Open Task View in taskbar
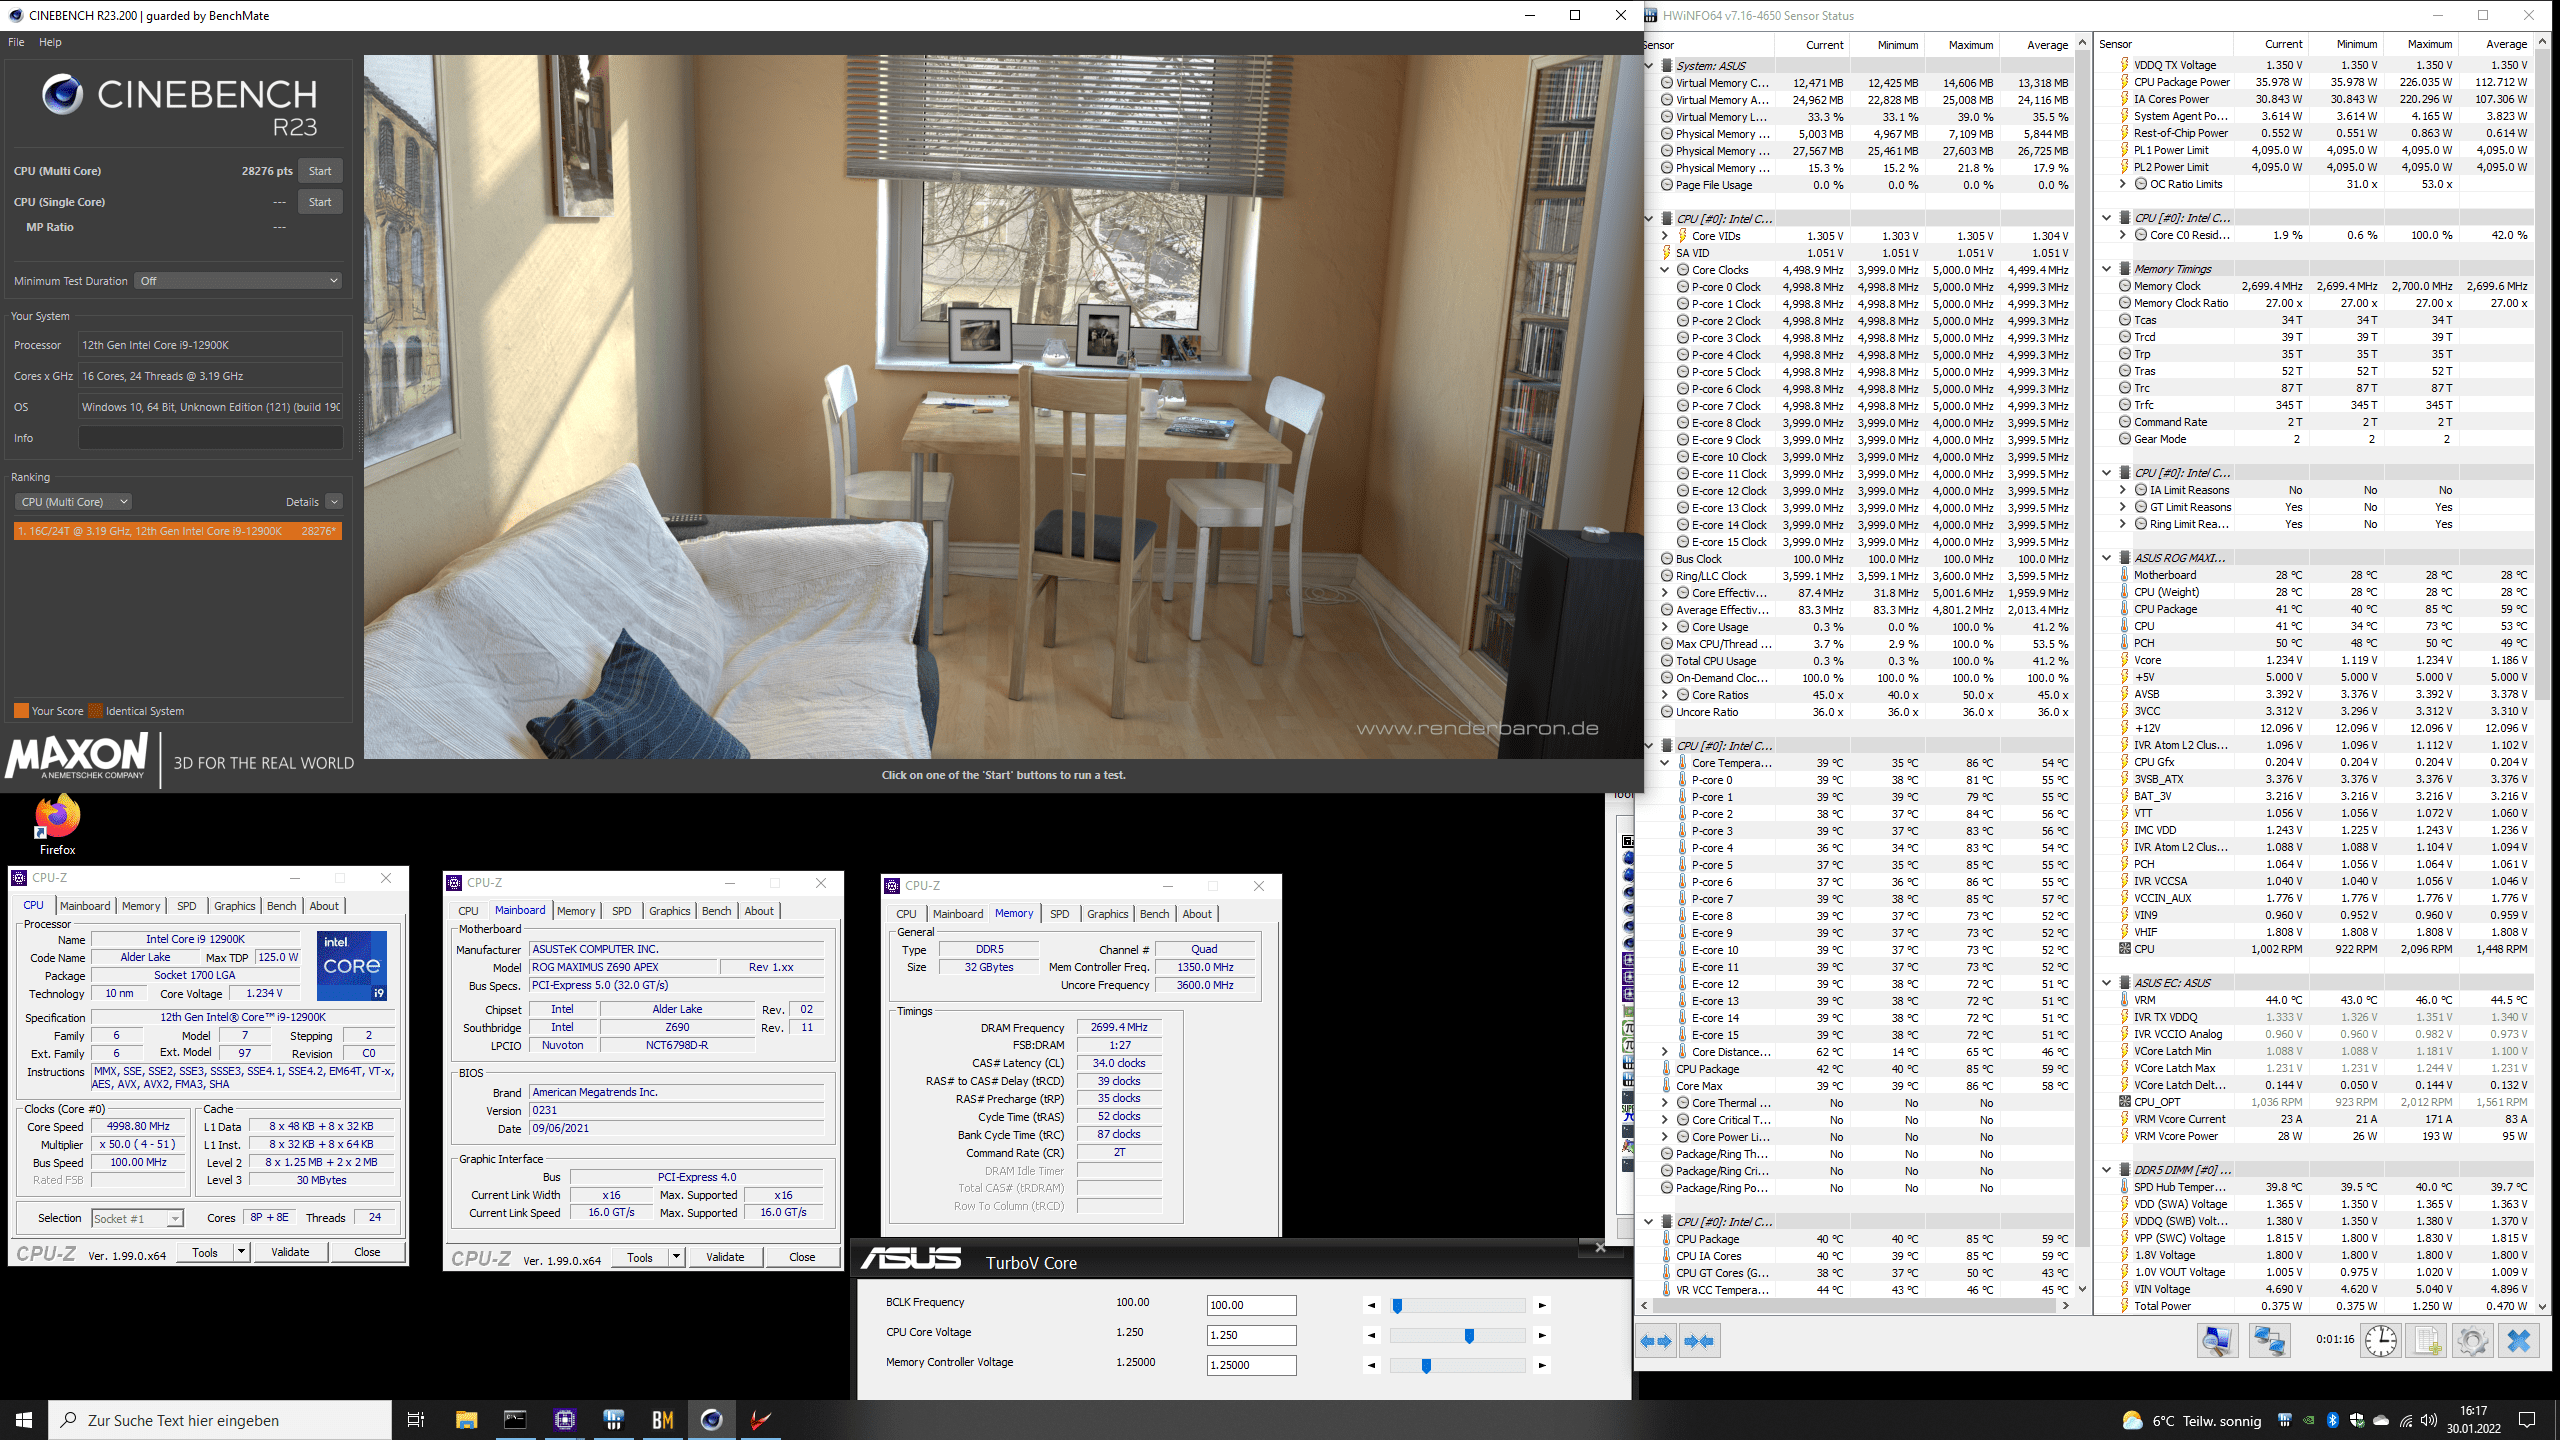2560x1440 pixels. pos(416,1420)
